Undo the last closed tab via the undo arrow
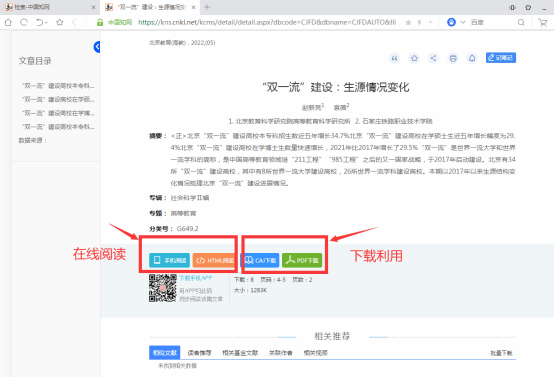554x378 pixels. click(x=40, y=22)
